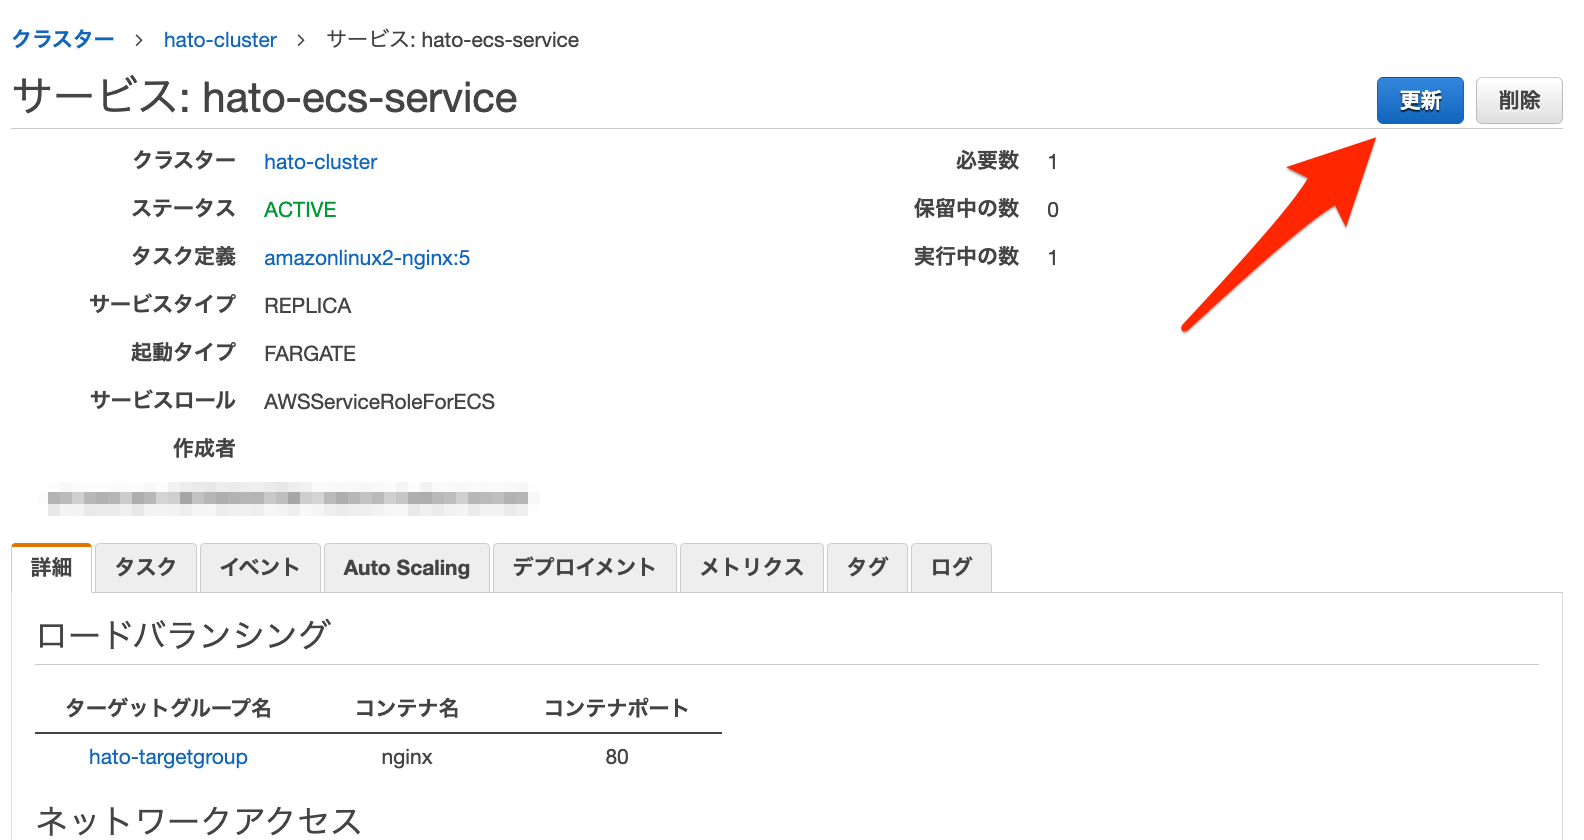Click the ロードバランシング section heading
This screenshot has width=1584, height=840.
tap(183, 635)
